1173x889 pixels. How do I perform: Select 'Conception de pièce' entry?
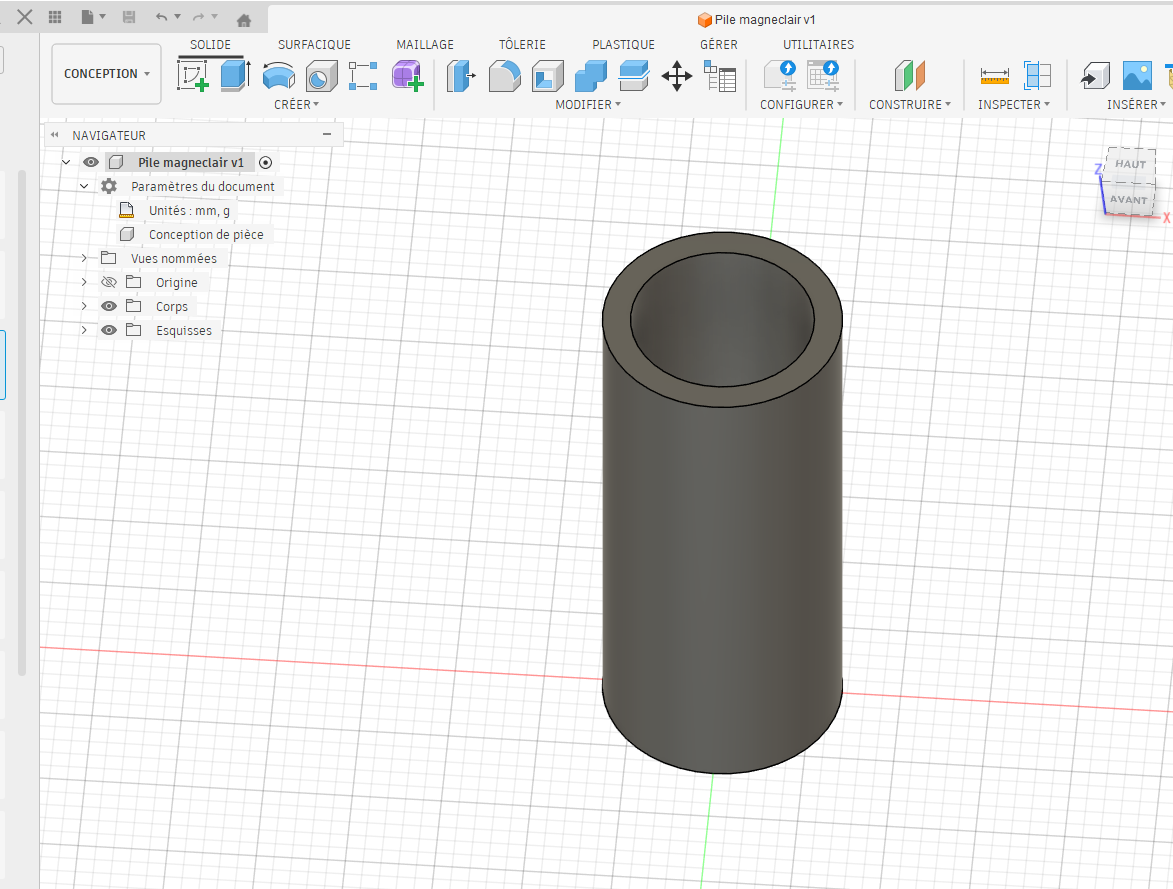pyautogui.click(x=206, y=234)
